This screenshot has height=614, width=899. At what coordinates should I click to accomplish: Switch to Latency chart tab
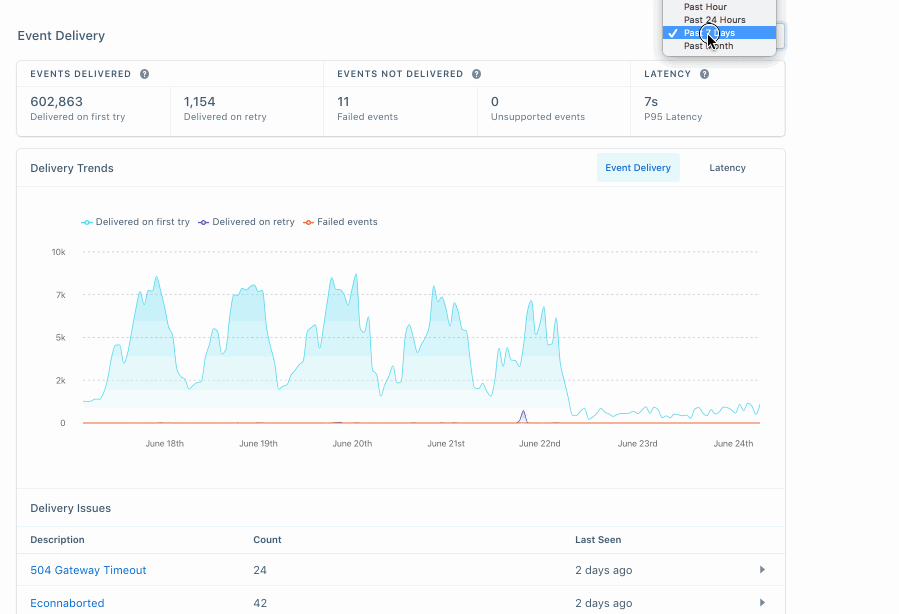728,167
